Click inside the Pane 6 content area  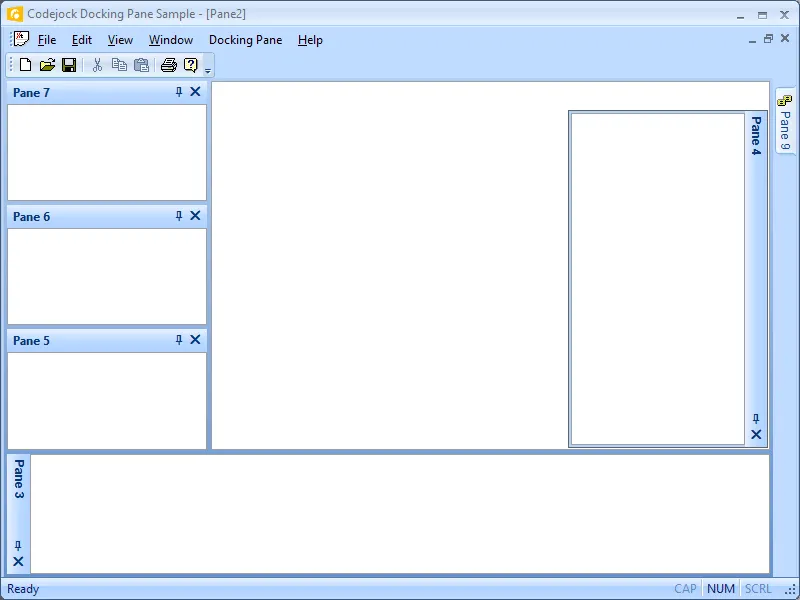point(107,276)
